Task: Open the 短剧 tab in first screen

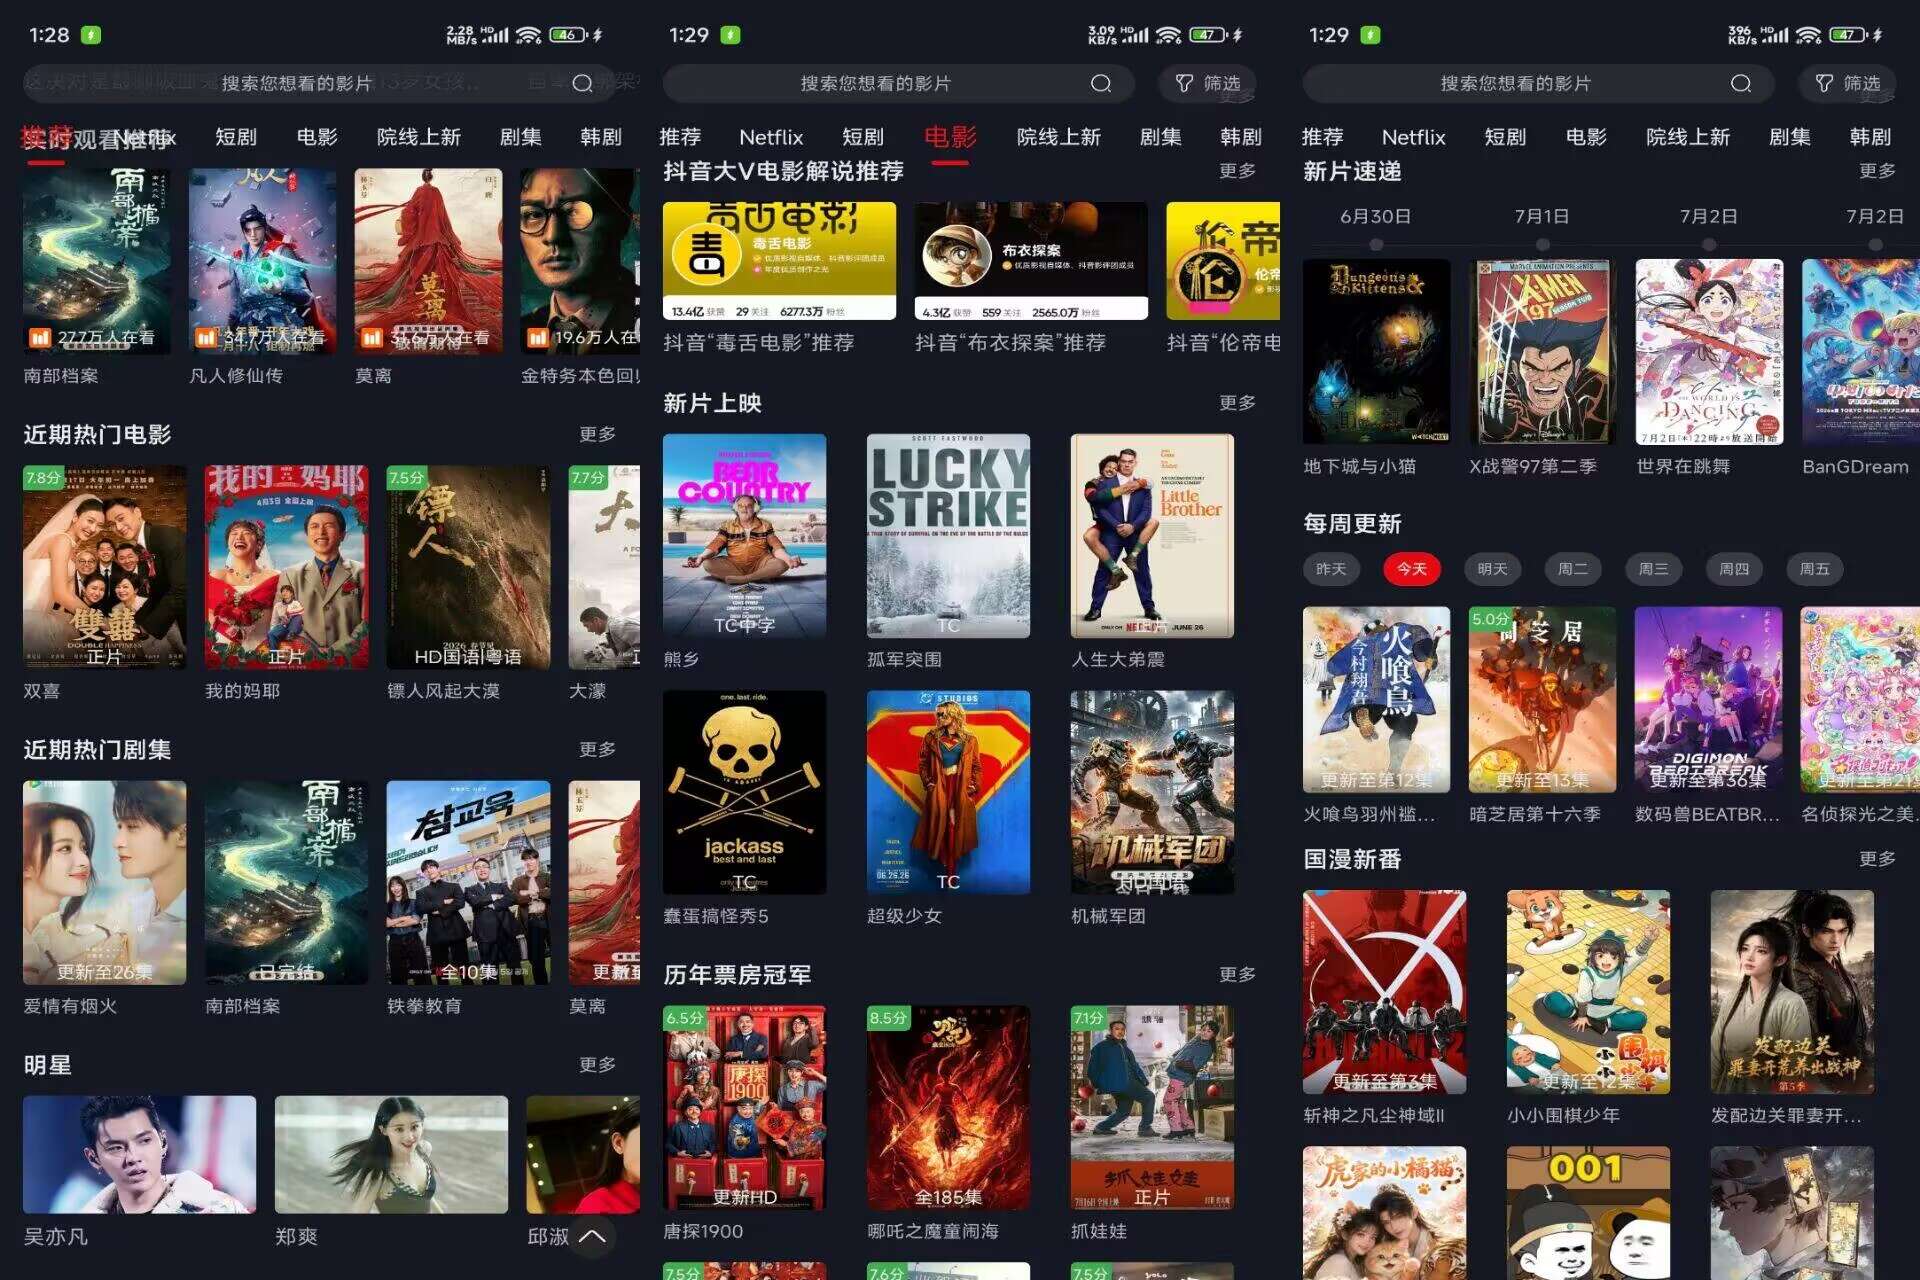Action: [x=236, y=137]
